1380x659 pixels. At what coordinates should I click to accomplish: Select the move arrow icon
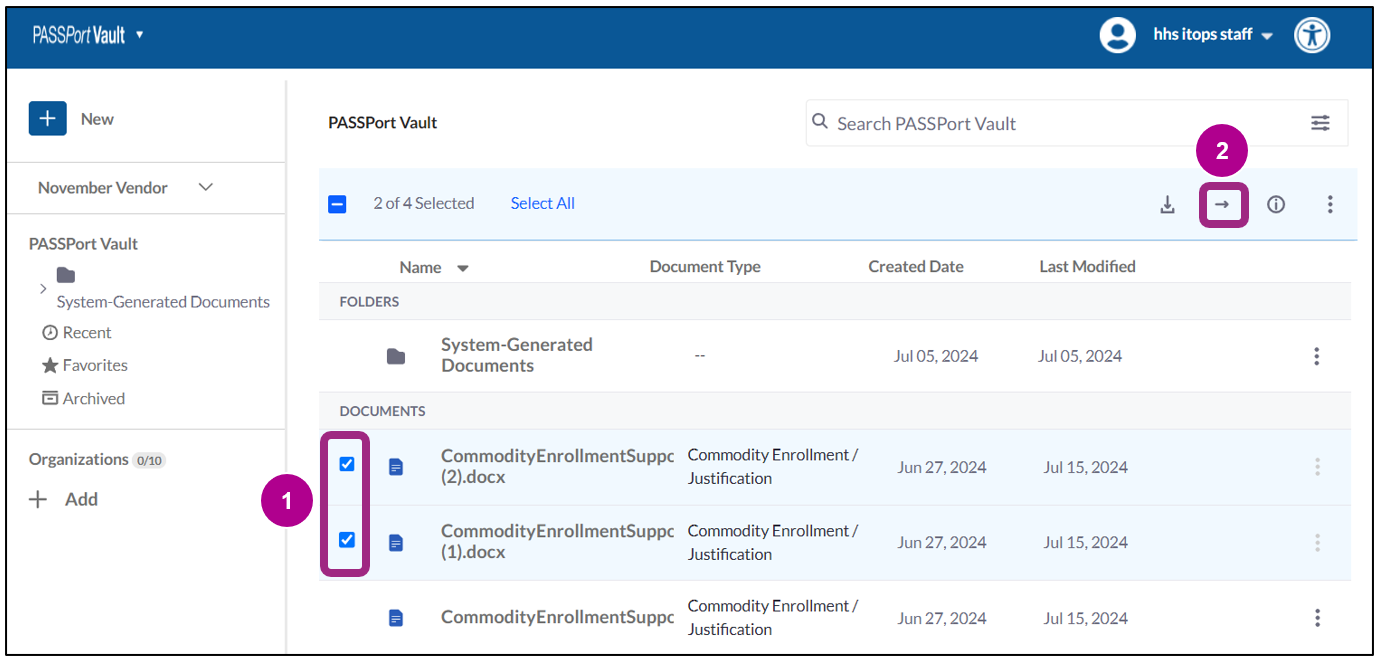1221,203
